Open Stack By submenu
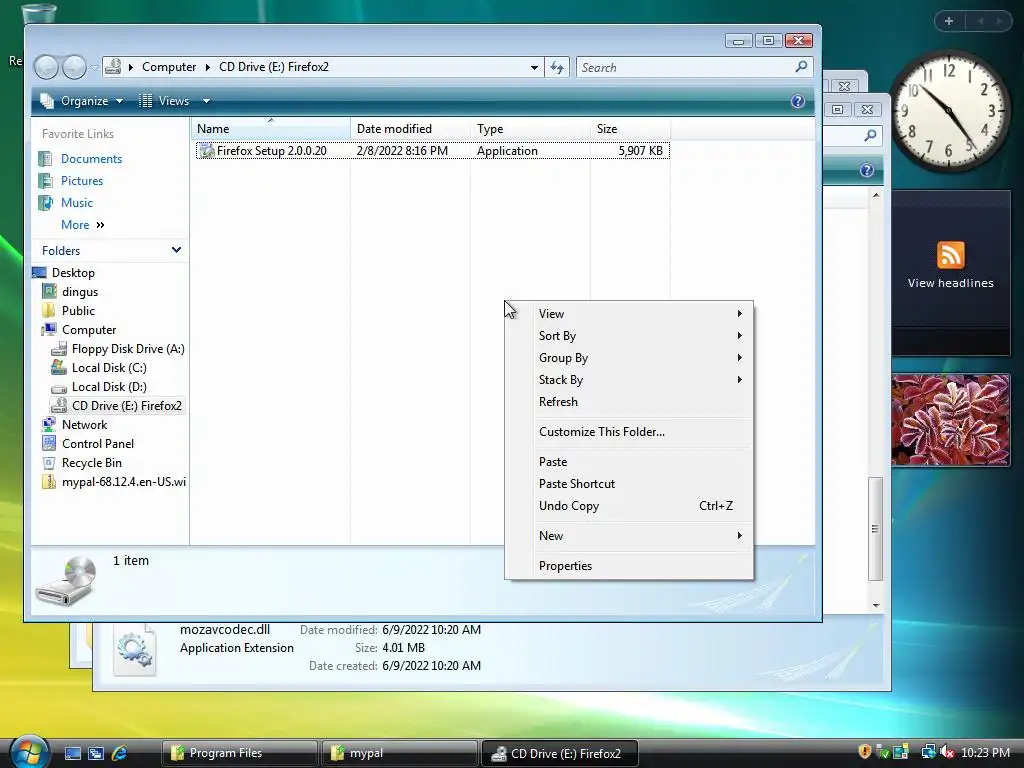1024x768 pixels. pos(629,379)
